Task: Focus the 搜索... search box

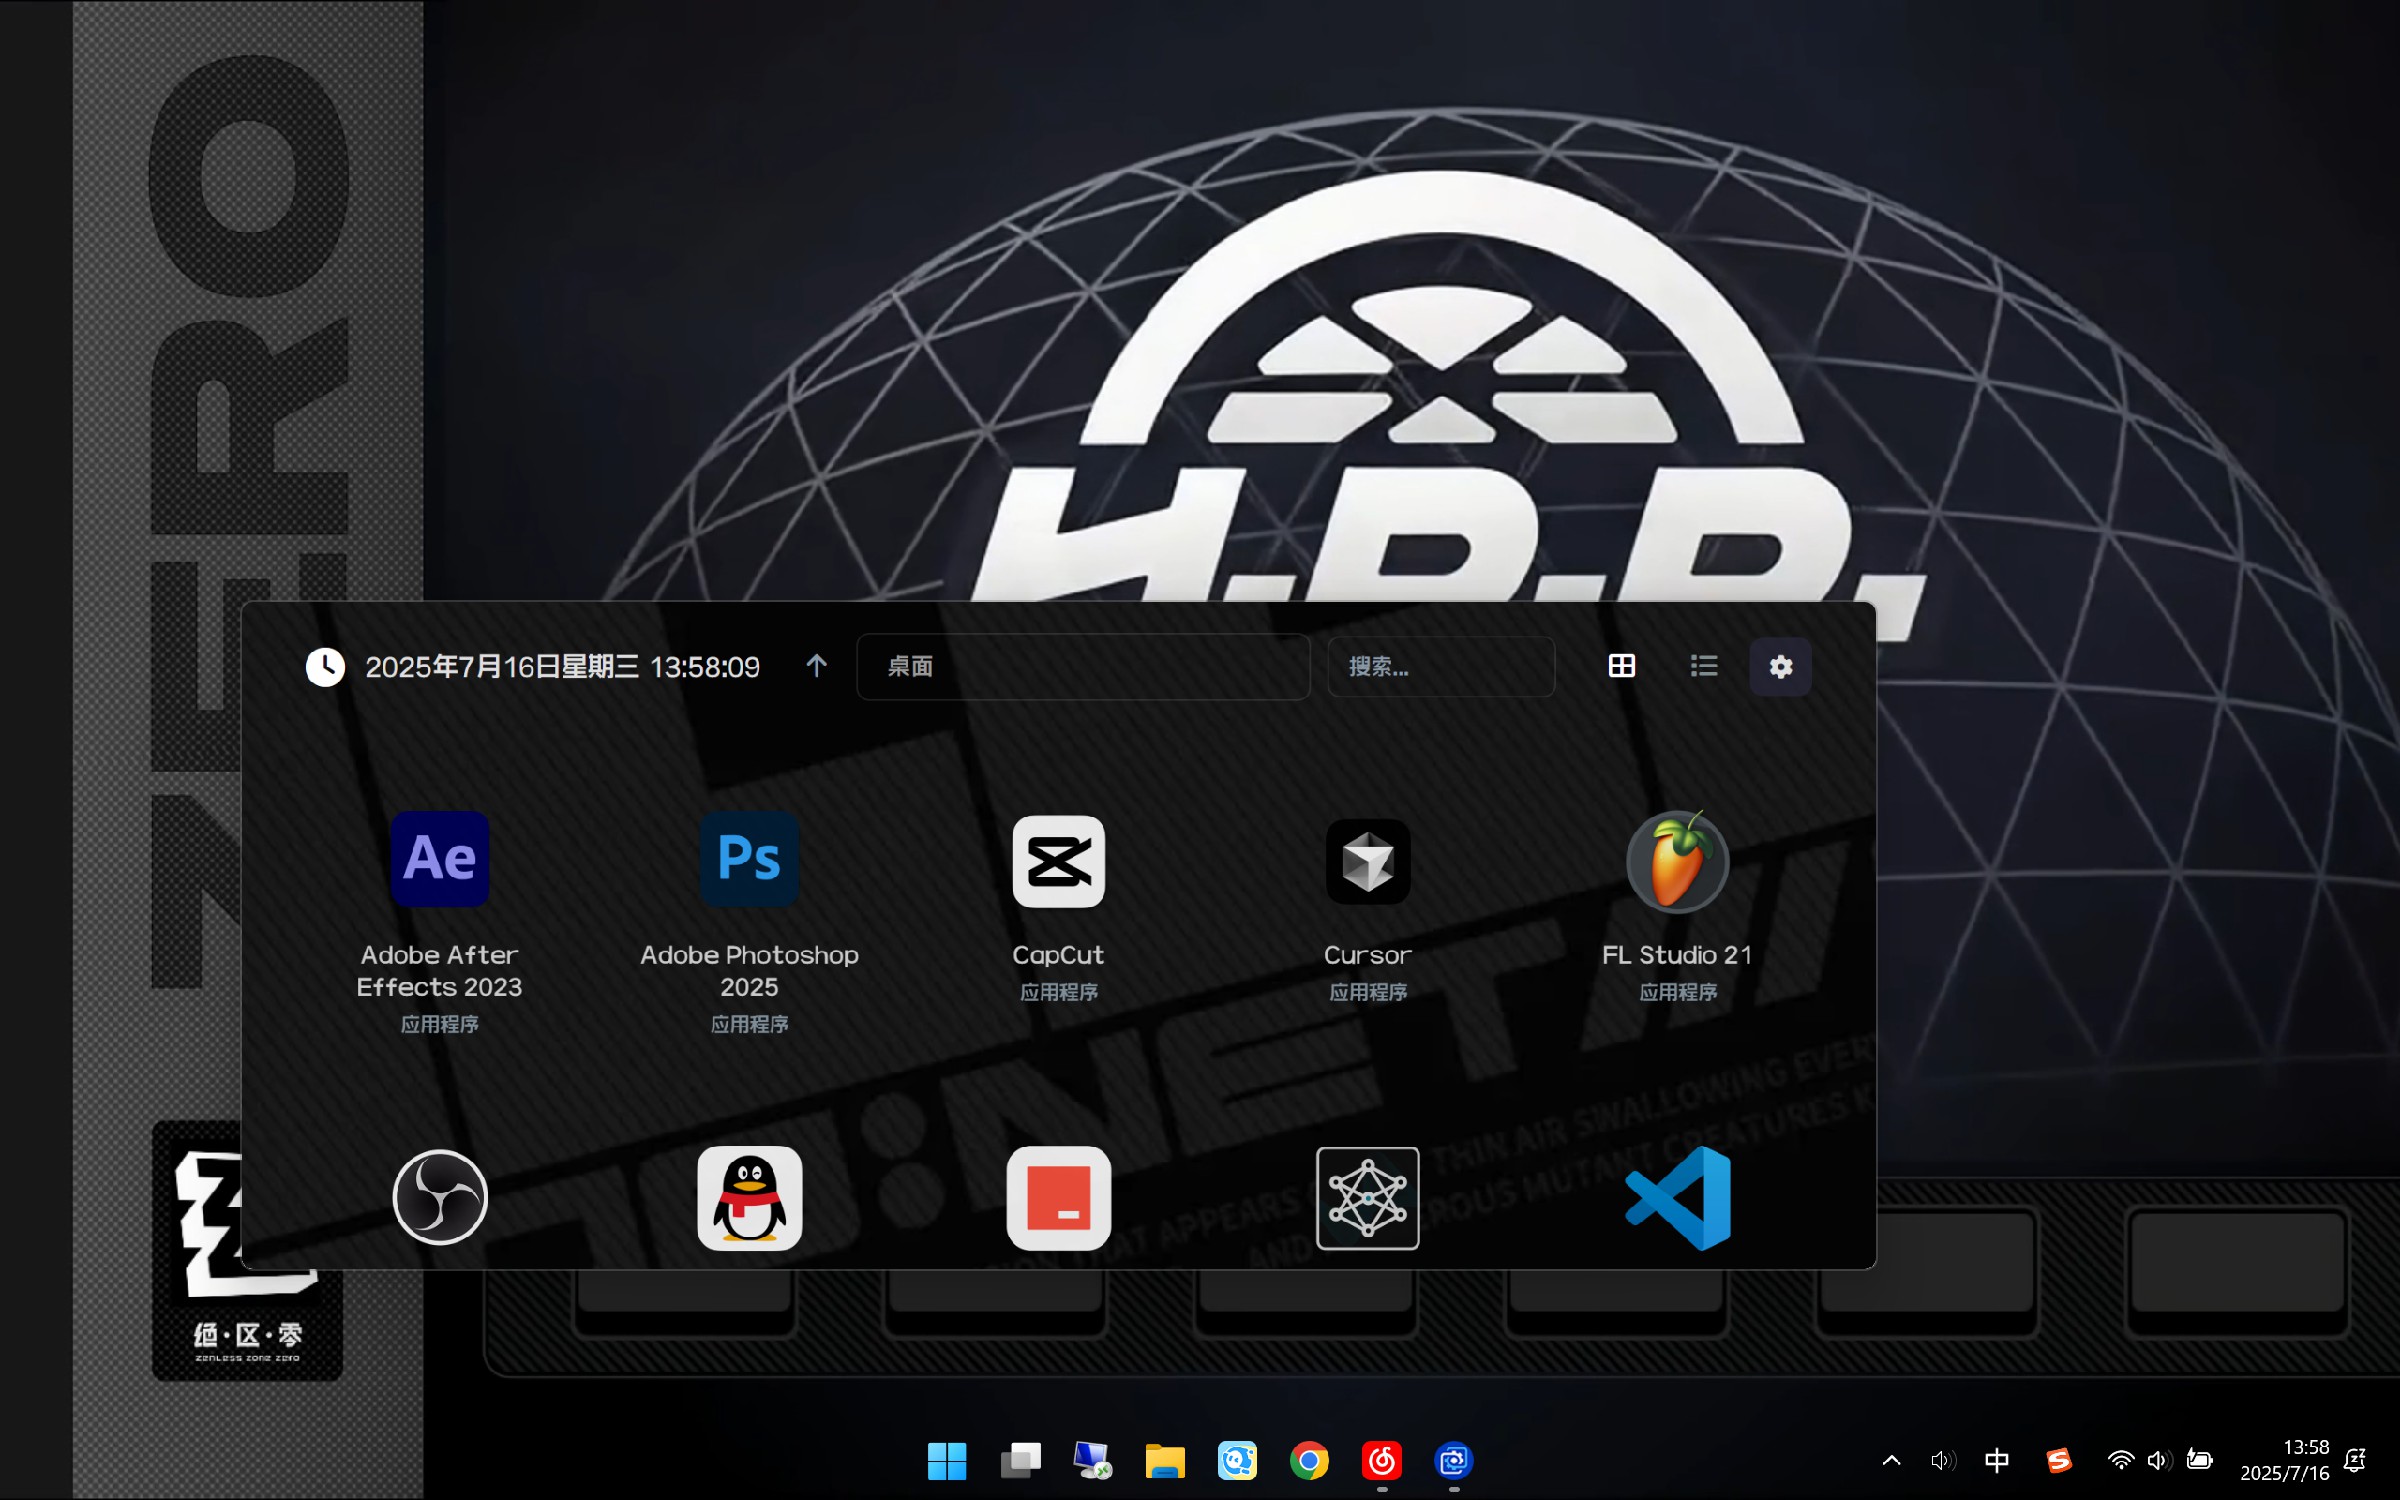Action: [x=1441, y=667]
